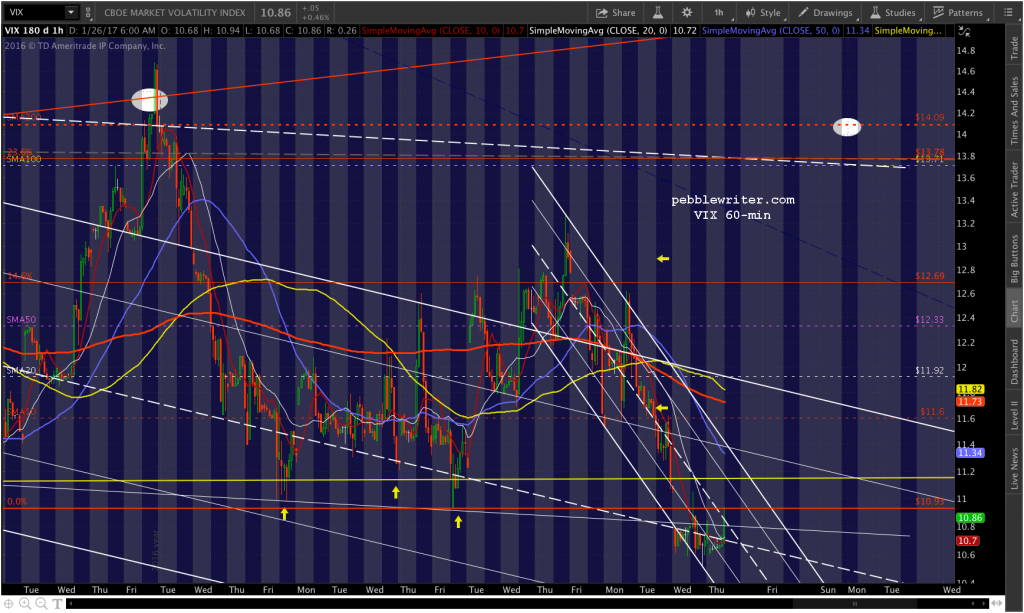
Task: Click the $11.6 price level label
Action: coord(932,411)
